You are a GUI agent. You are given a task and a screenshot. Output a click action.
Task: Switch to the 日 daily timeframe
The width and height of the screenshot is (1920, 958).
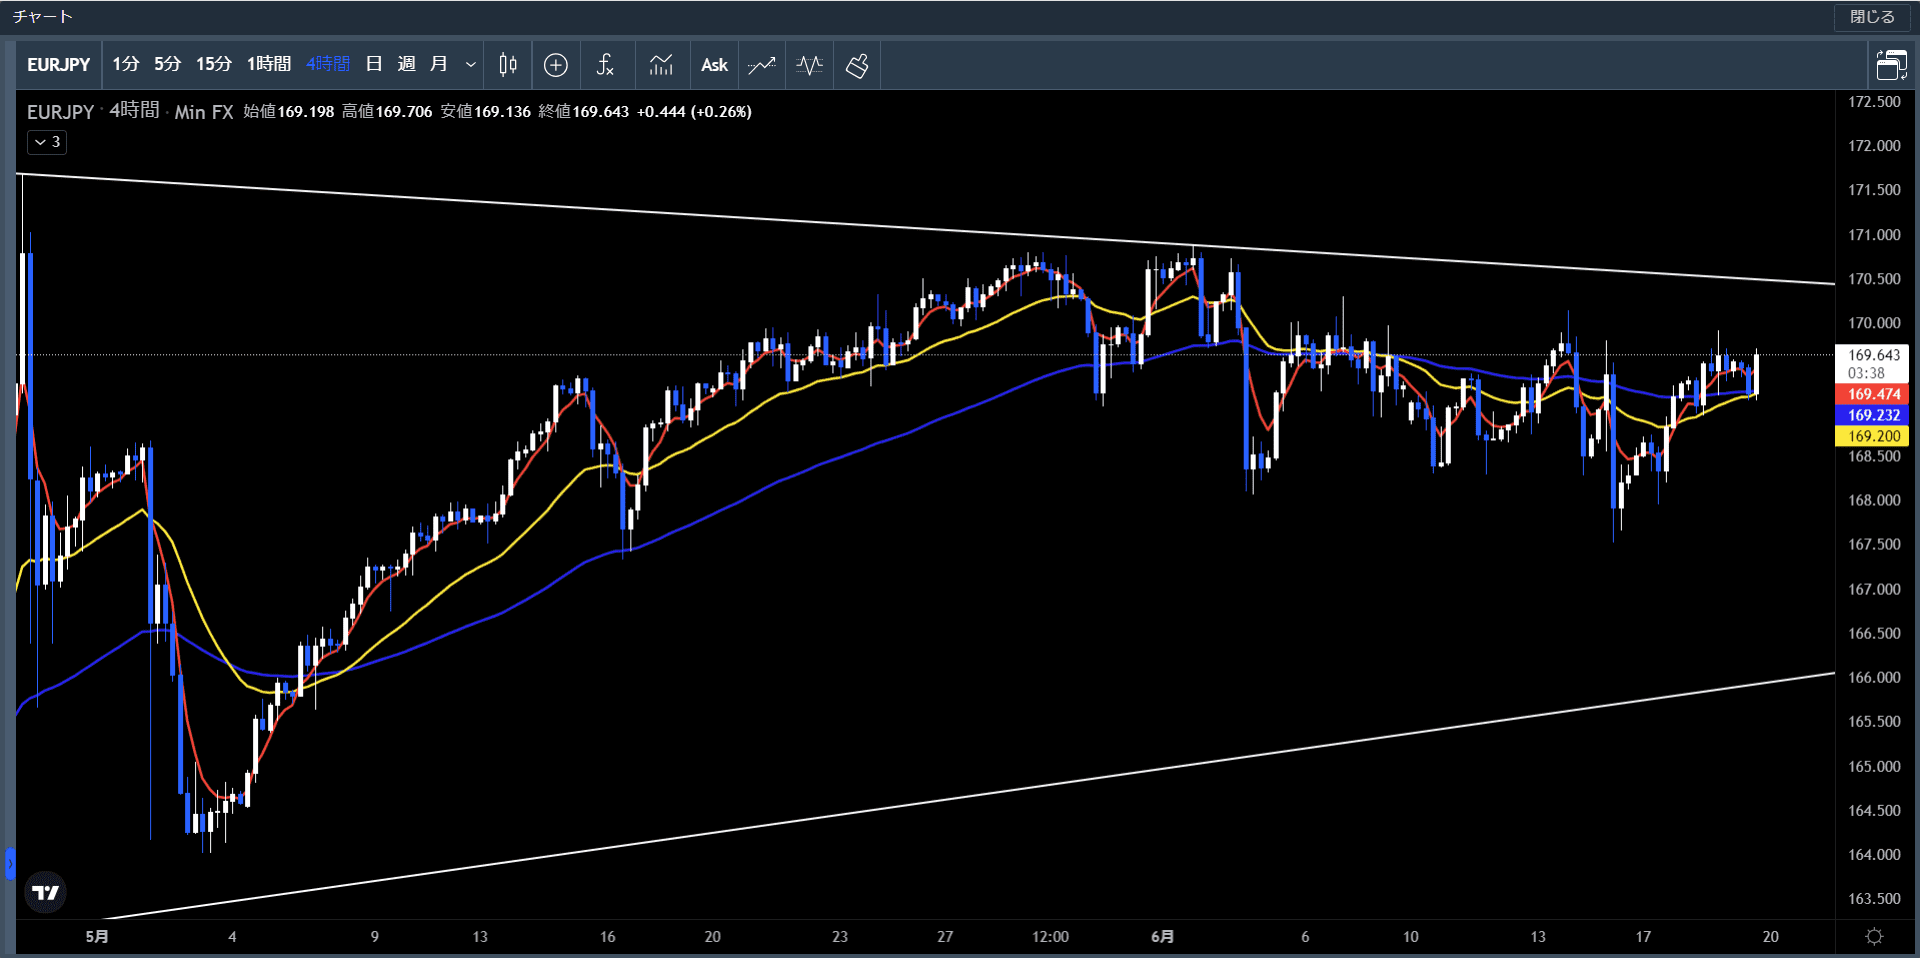click(374, 65)
